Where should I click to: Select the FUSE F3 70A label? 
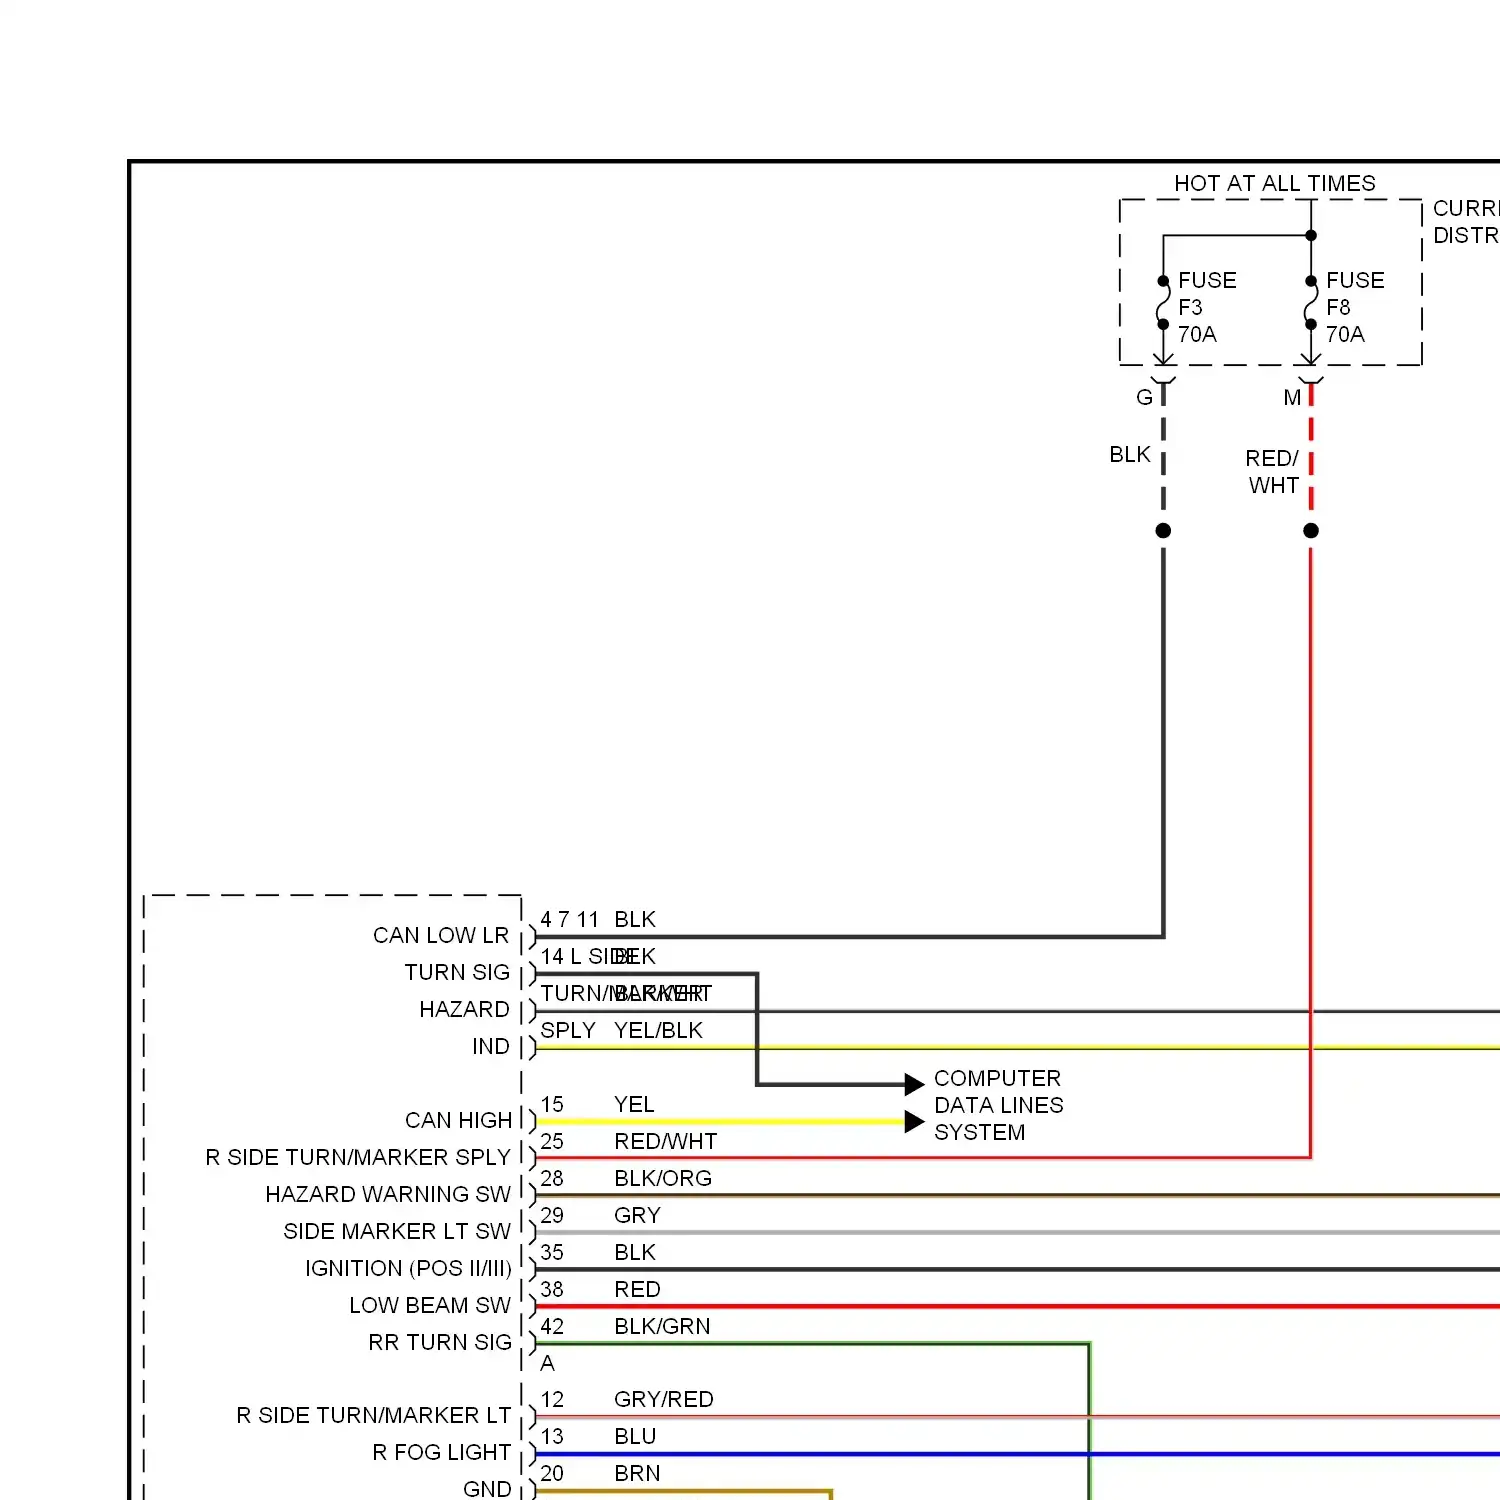[x=1207, y=307]
